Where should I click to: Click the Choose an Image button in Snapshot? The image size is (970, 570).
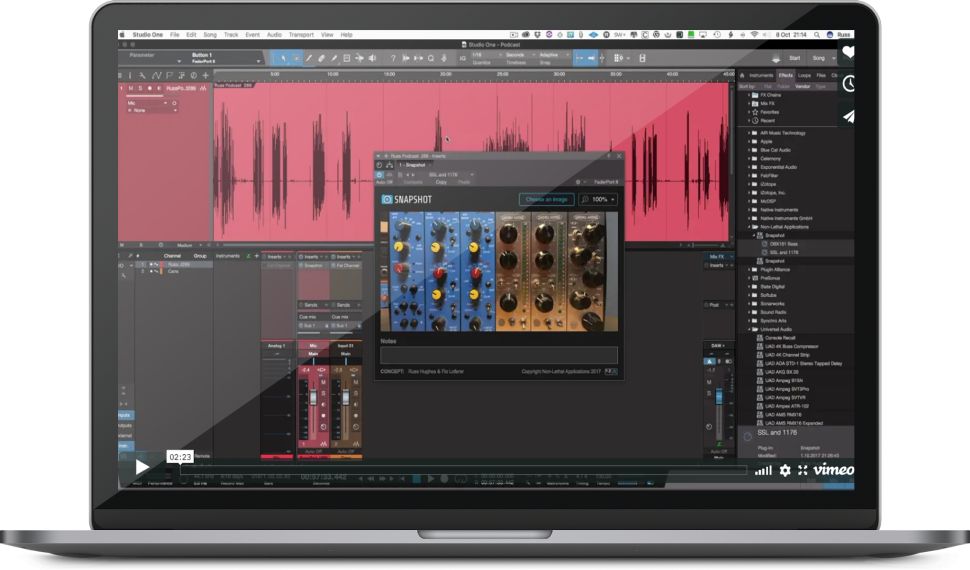tap(546, 199)
